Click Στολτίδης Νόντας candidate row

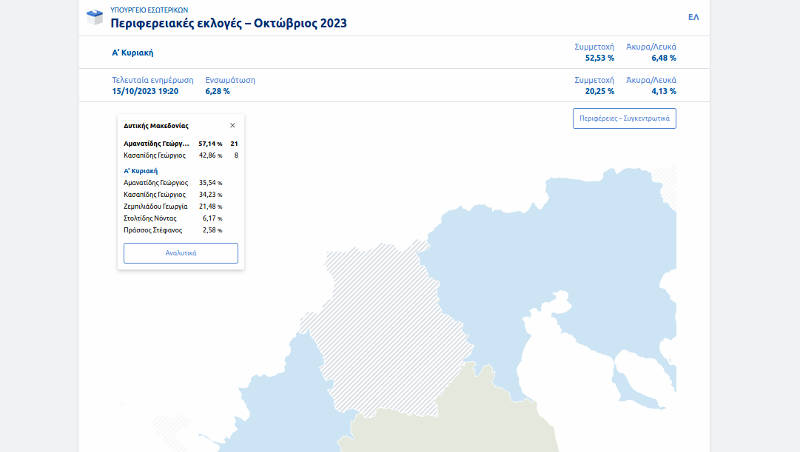[172, 217]
